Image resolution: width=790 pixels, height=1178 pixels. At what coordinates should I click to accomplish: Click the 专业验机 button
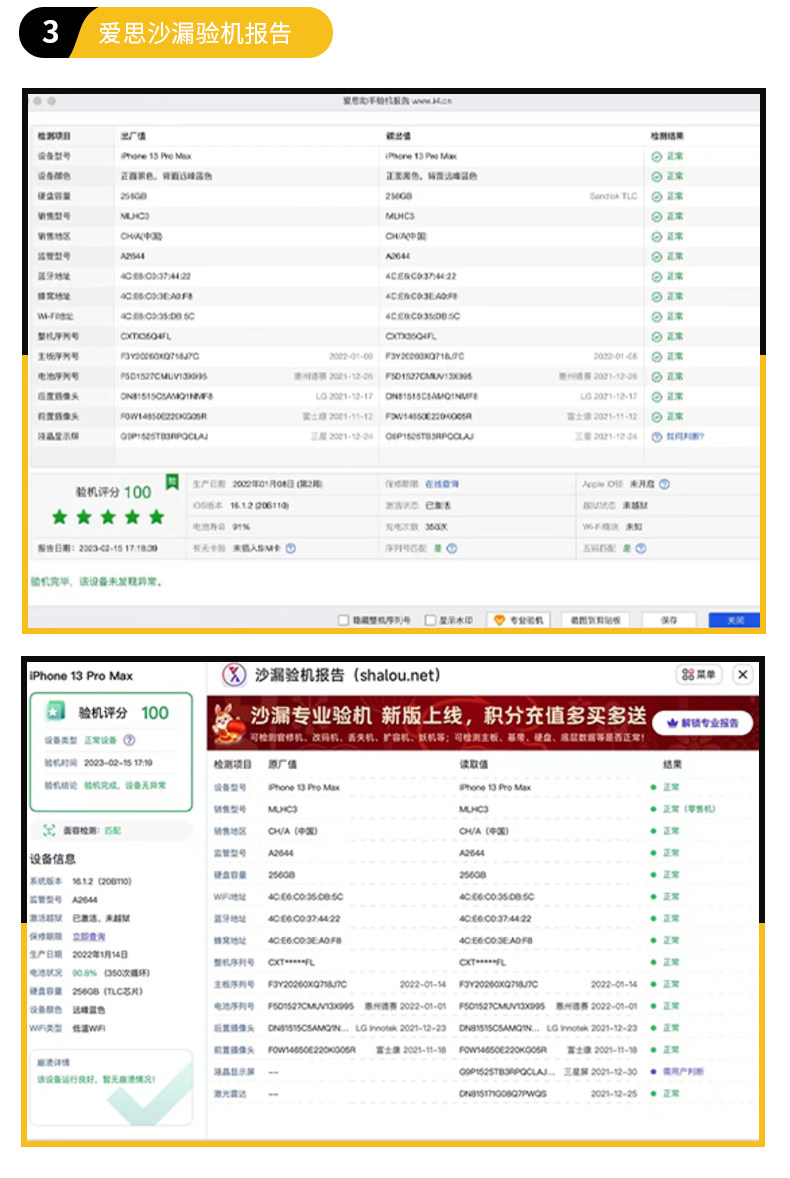tap(518, 620)
